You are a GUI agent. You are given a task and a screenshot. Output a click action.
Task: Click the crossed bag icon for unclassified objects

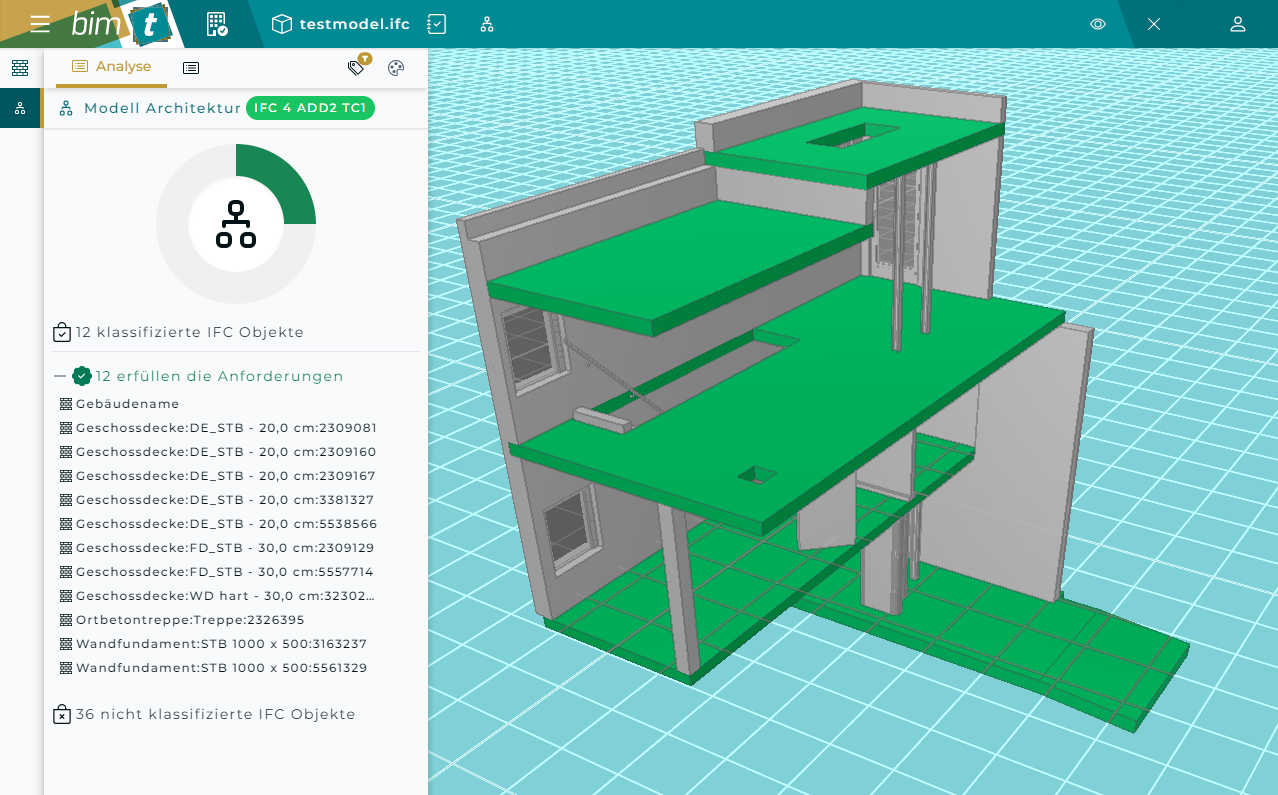coord(62,714)
